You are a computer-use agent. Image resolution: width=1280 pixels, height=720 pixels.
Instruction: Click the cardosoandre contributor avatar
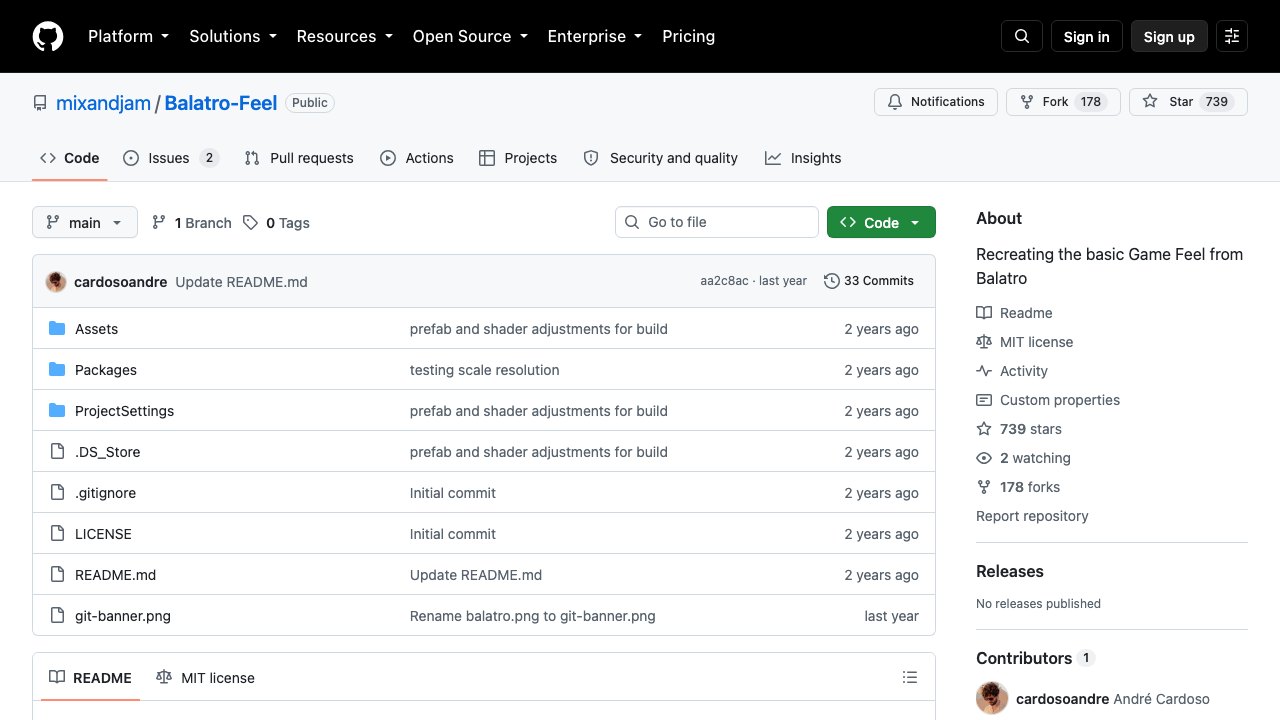pyautogui.click(x=992, y=698)
